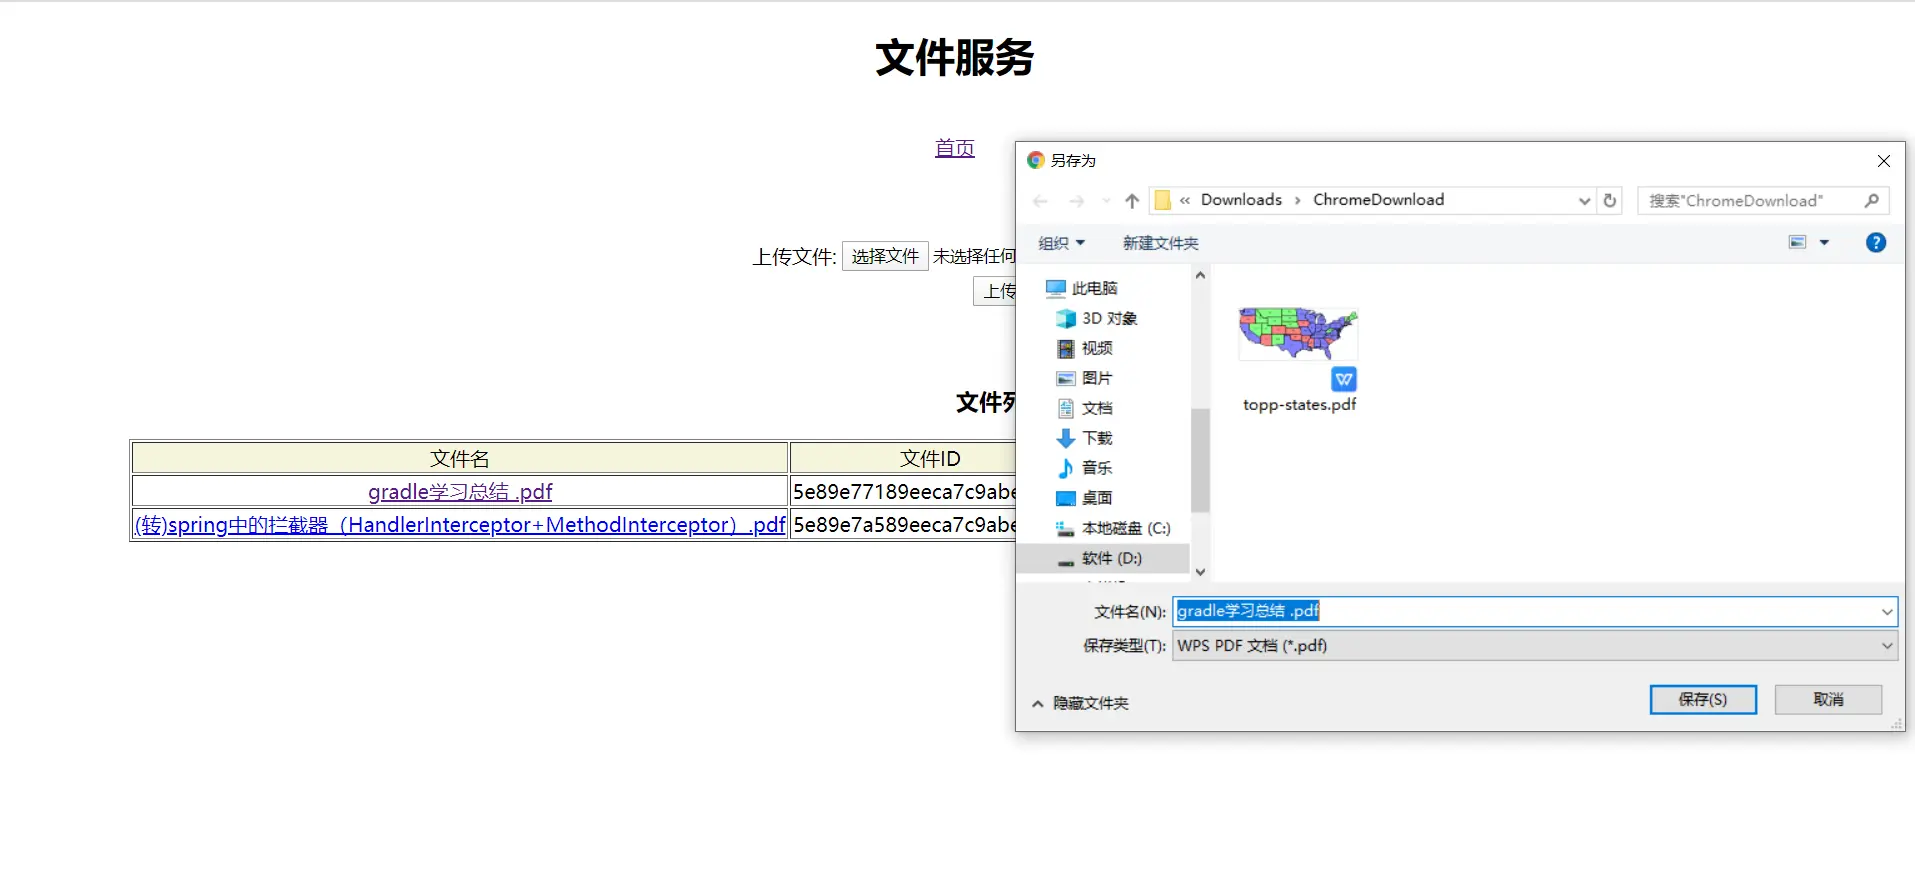
Task: Click file ID 5e89e7a589eeca7c9abe cell
Action: [904, 524]
